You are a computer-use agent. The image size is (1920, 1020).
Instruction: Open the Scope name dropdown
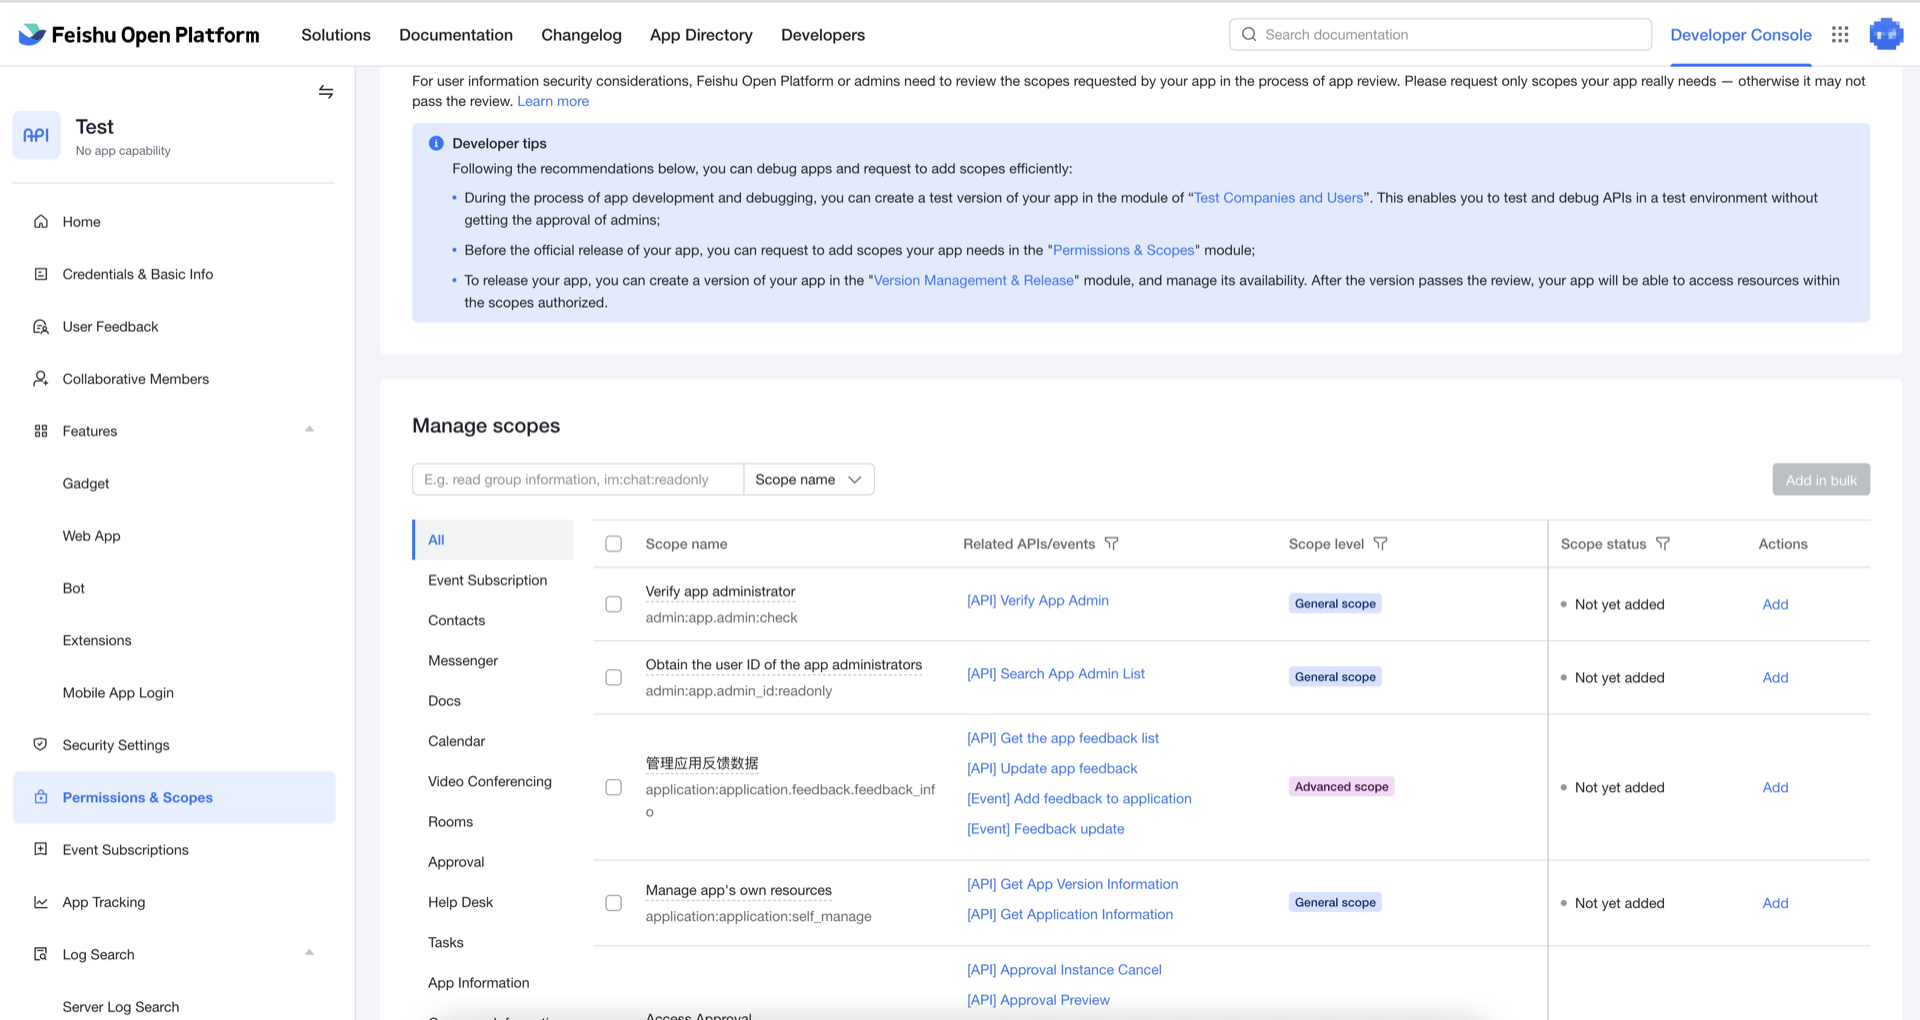[x=808, y=480]
